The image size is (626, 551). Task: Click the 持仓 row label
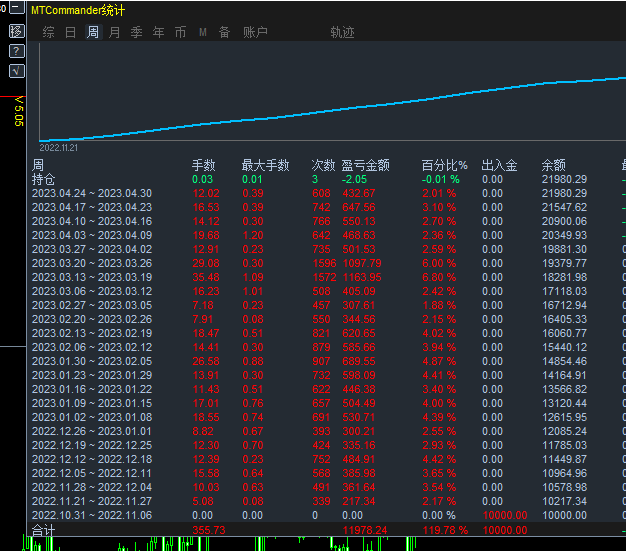(x=44, y=179)
